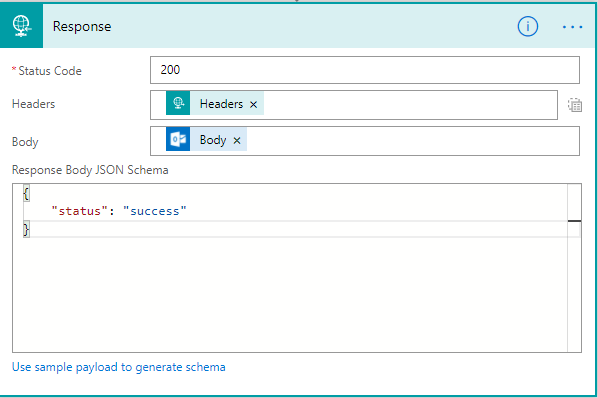Remove the Headers token with its X
Image resolution: width=598 pixels, height=398 pixels.
(254, 104)
